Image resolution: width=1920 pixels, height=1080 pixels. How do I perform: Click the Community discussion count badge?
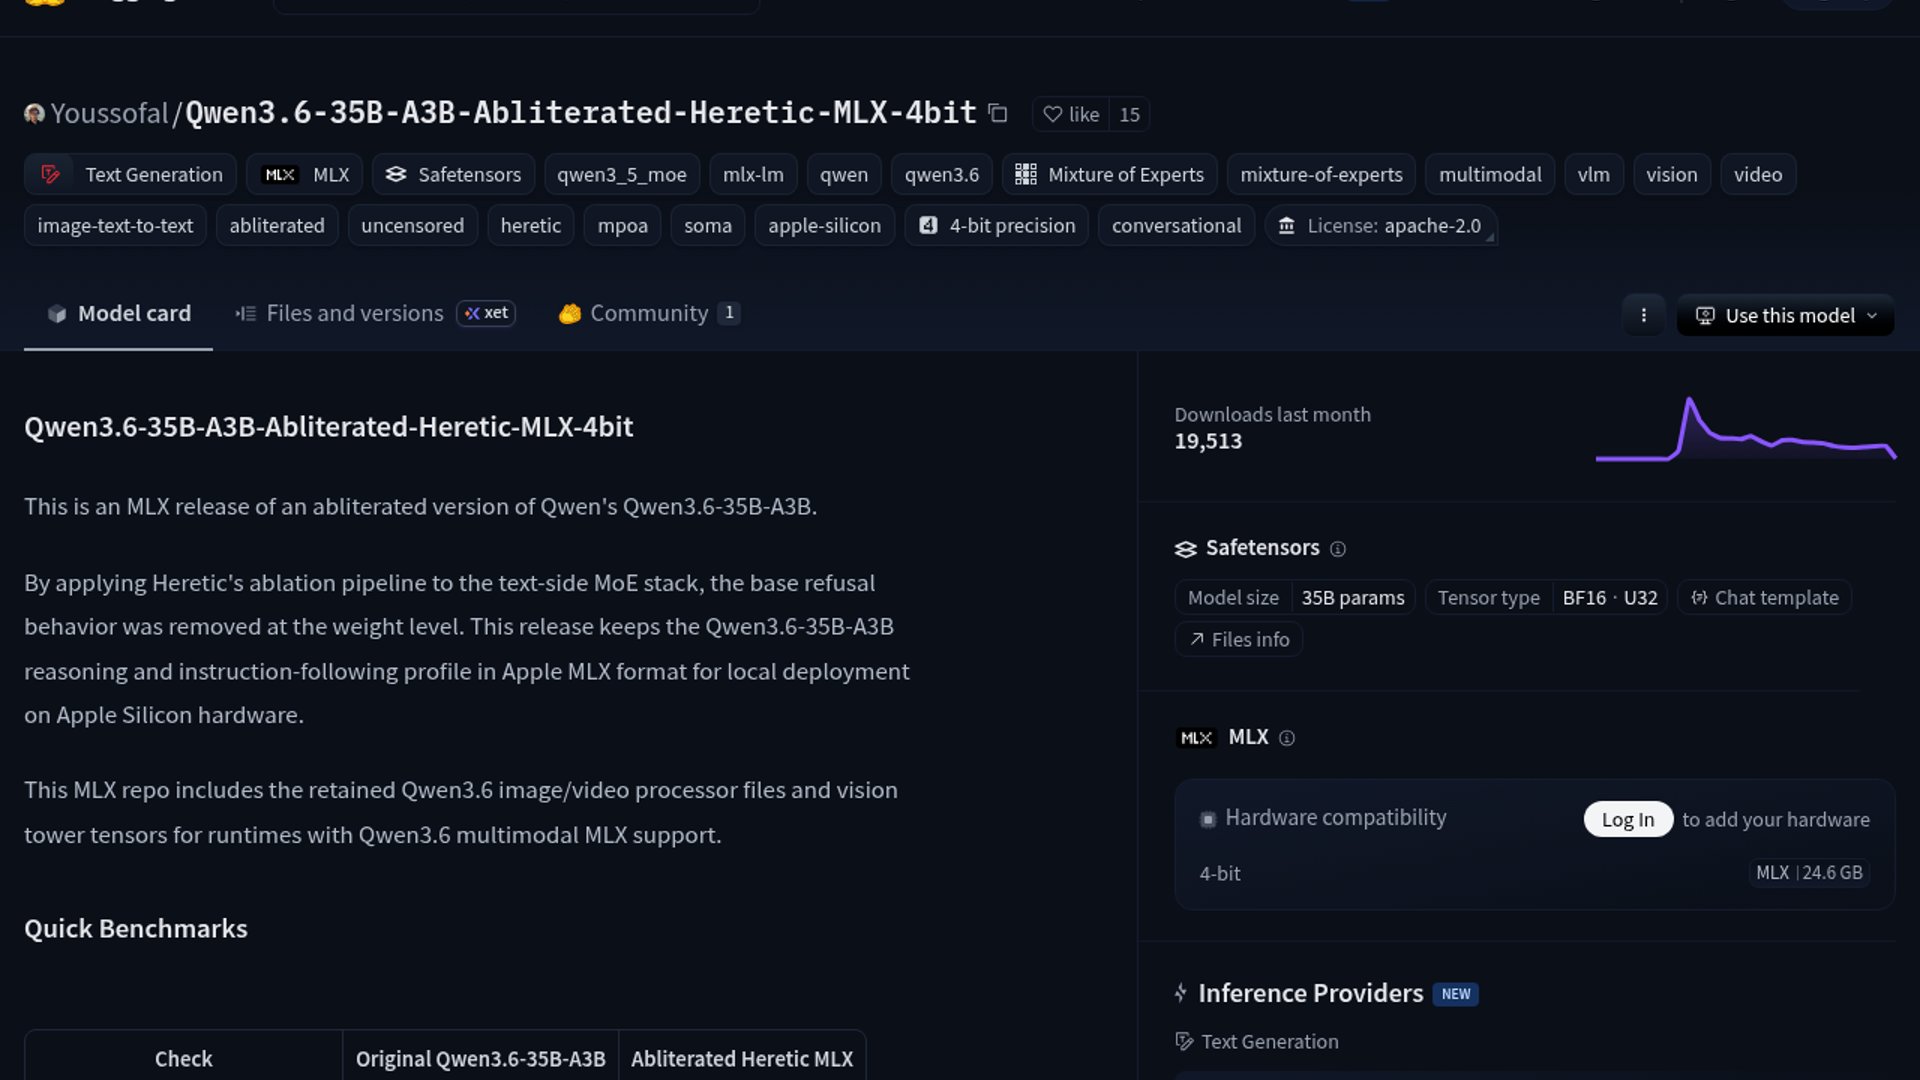[x=729, y=313]
